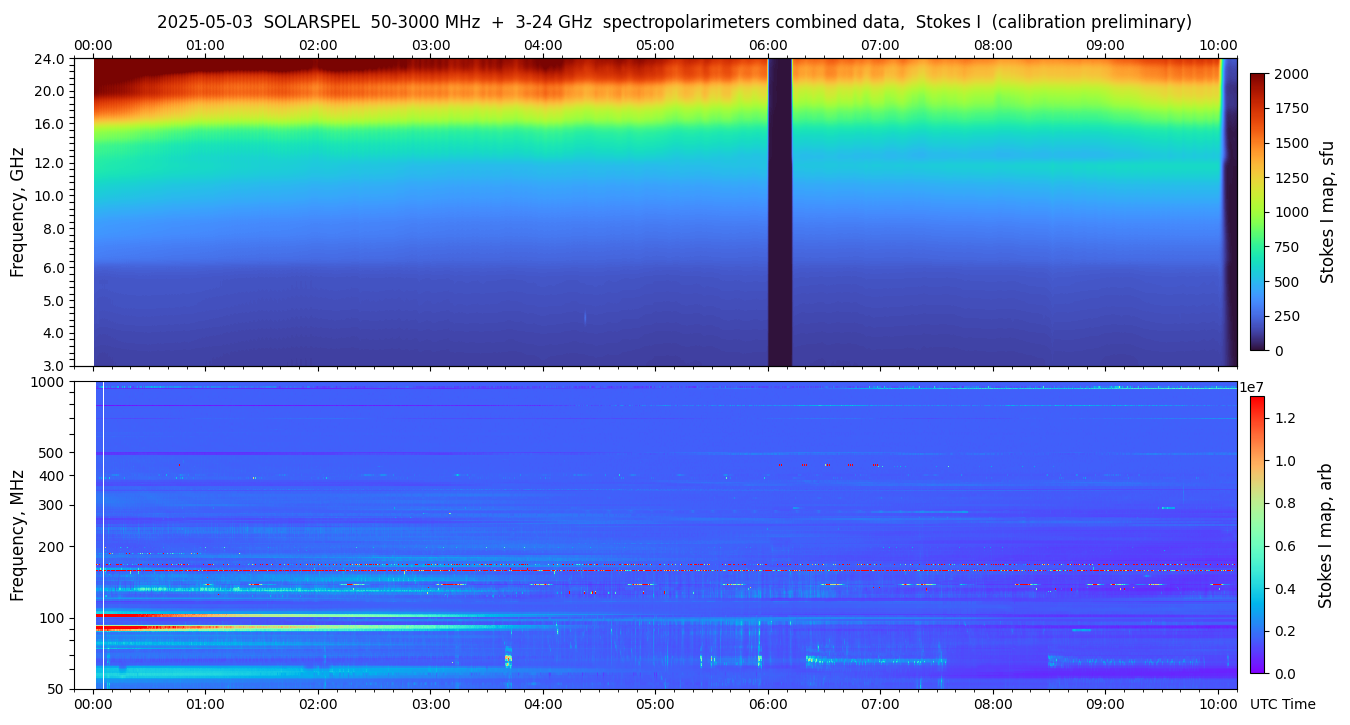Click the Frequency, MHz axis label
The height and width of the screenshot is (725, 1350).
(x=17, y=534)
